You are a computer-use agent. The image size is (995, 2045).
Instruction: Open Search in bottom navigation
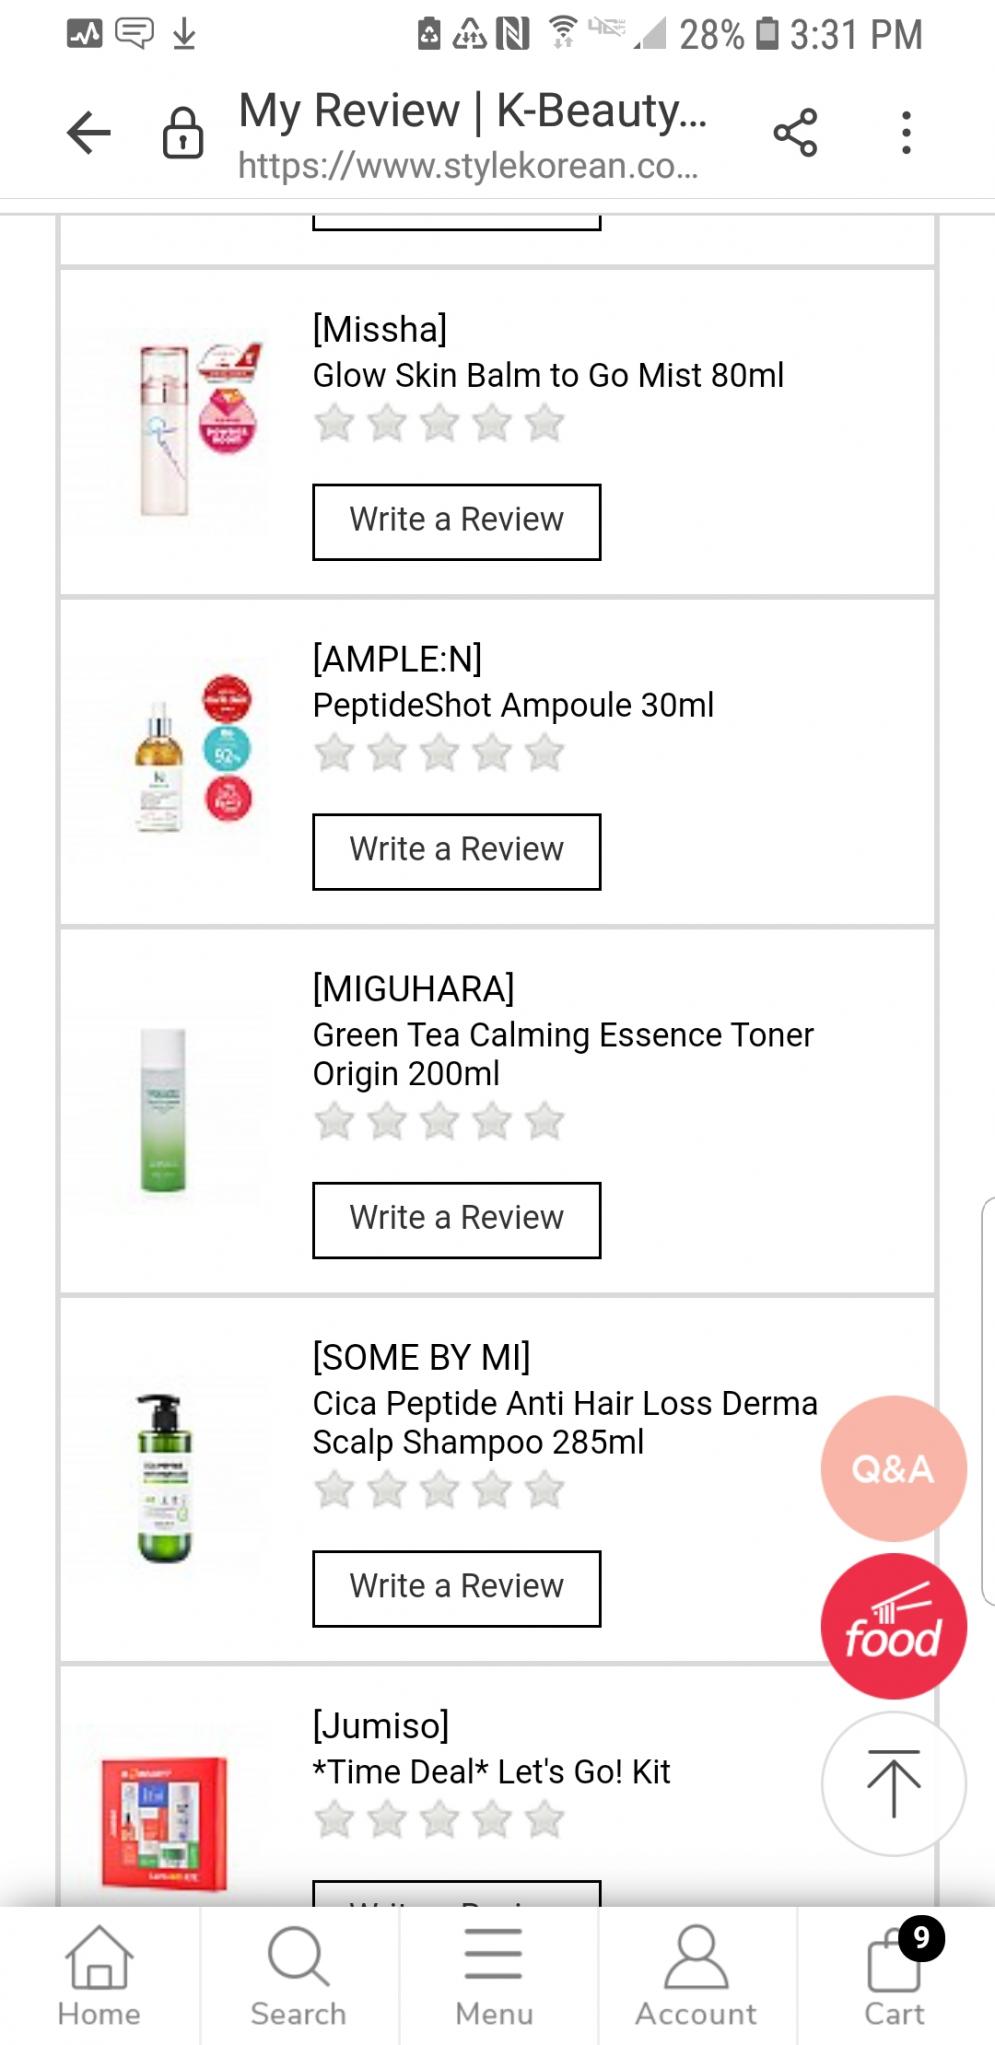pos(298,1976)
